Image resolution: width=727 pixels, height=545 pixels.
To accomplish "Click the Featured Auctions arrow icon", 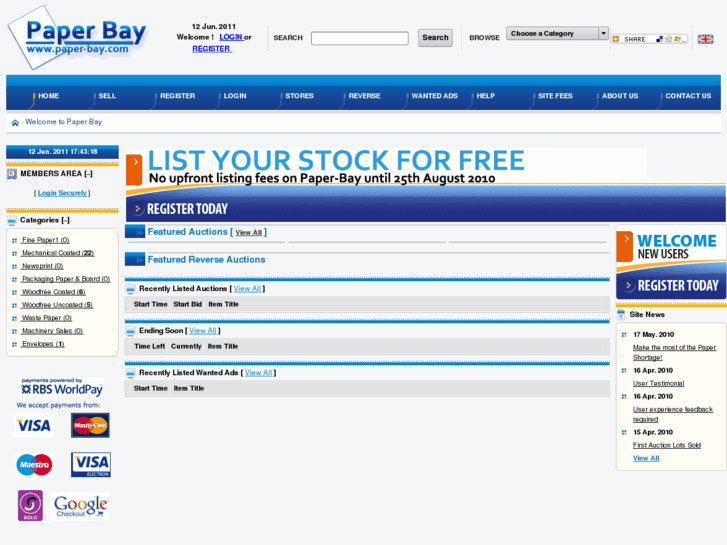I will point(135,231).
